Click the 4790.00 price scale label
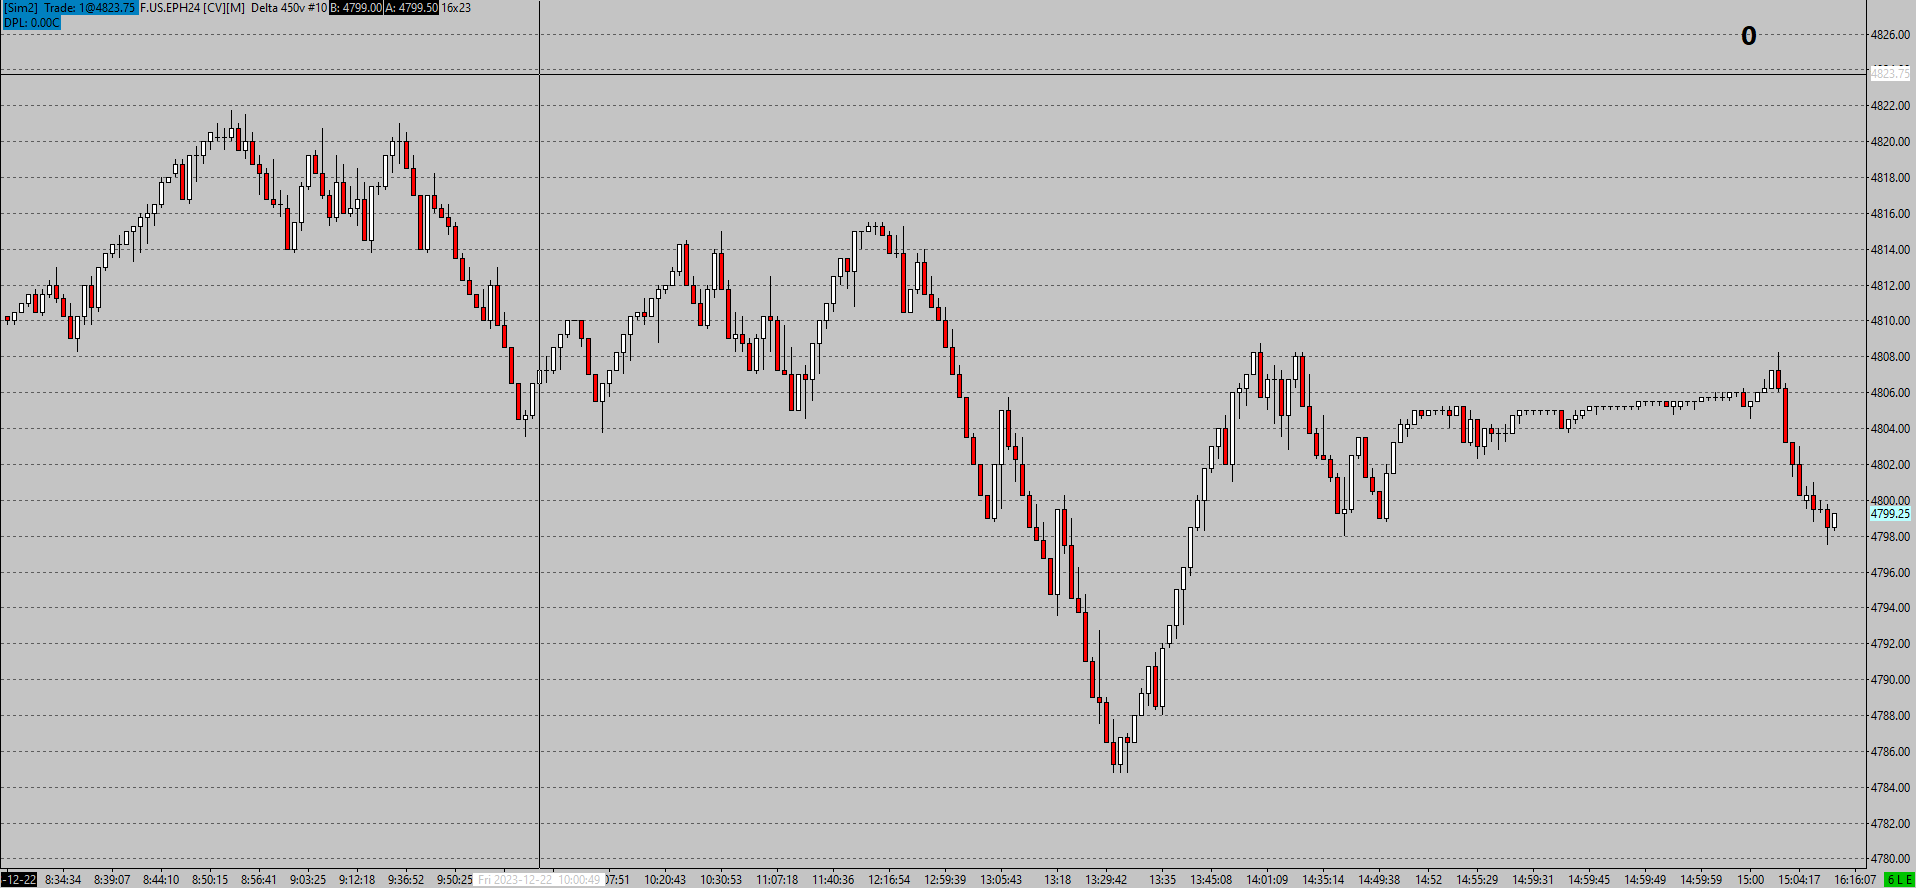Screen dimensions: 1916x888 pos(1890,680)
